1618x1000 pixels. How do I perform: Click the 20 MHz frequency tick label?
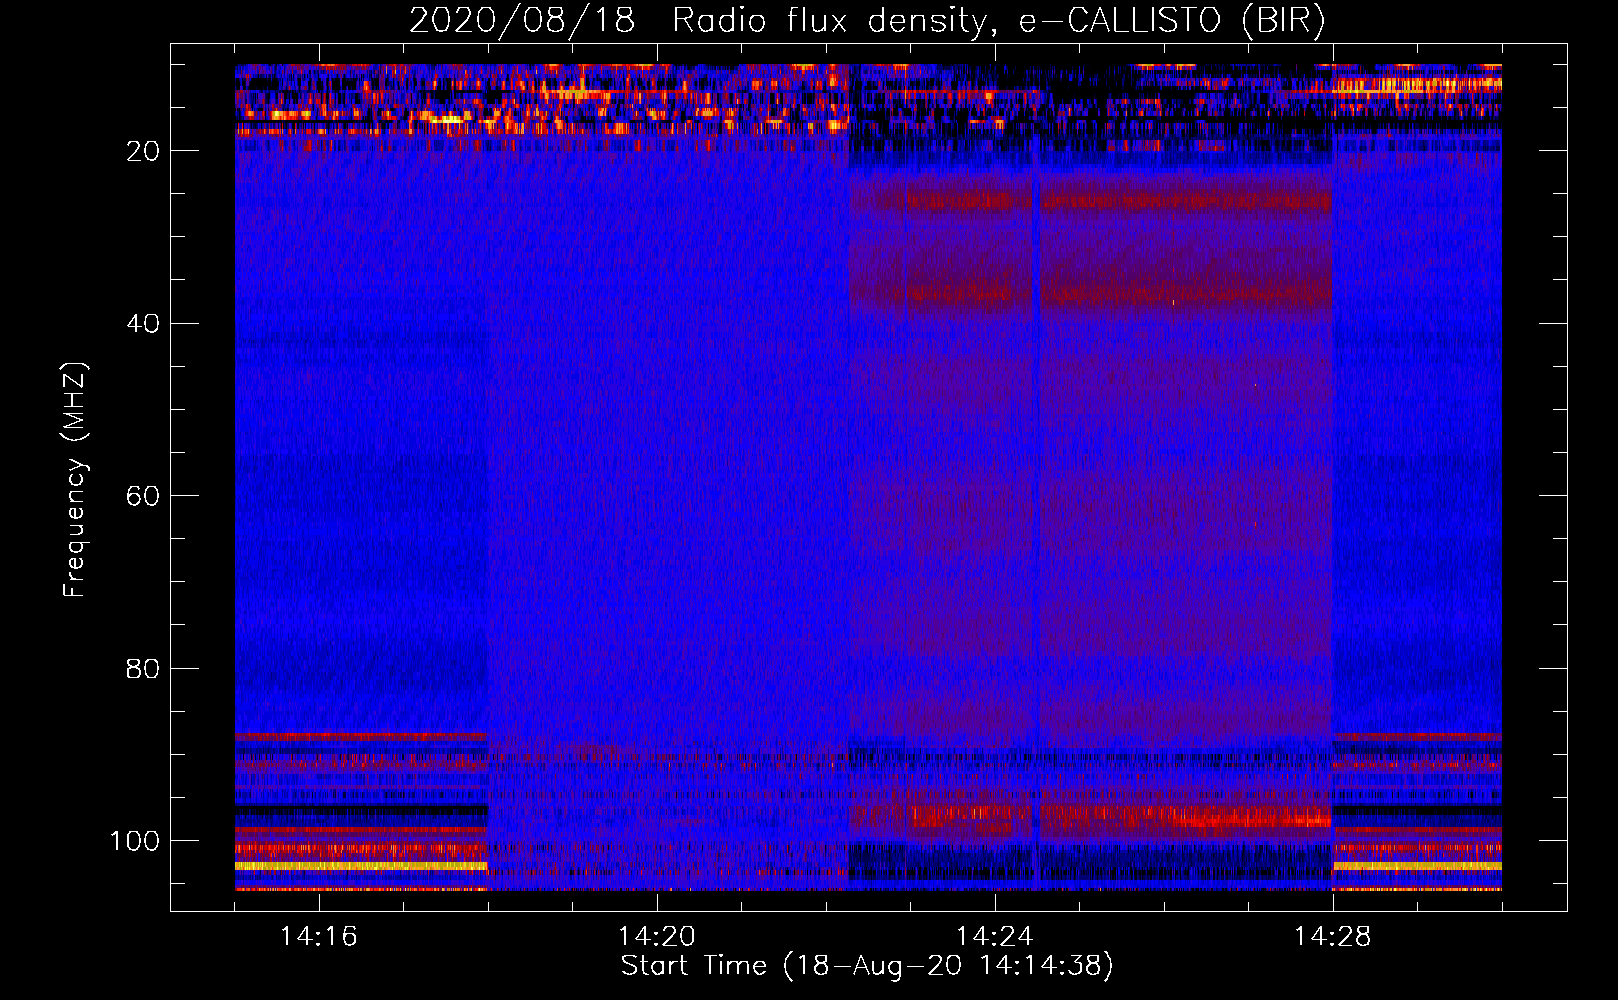(144, 151)
